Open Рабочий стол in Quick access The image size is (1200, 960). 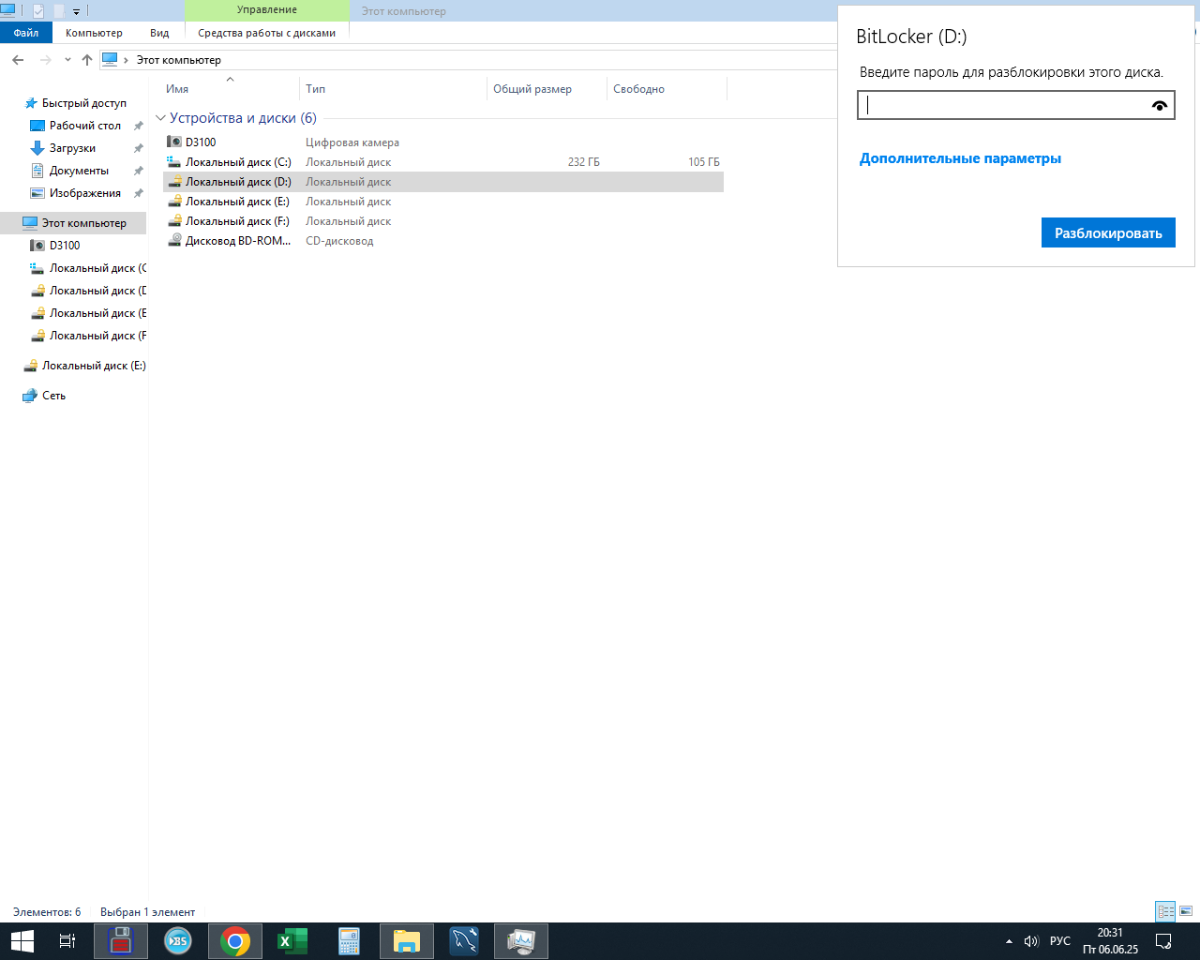click(85, 126)
